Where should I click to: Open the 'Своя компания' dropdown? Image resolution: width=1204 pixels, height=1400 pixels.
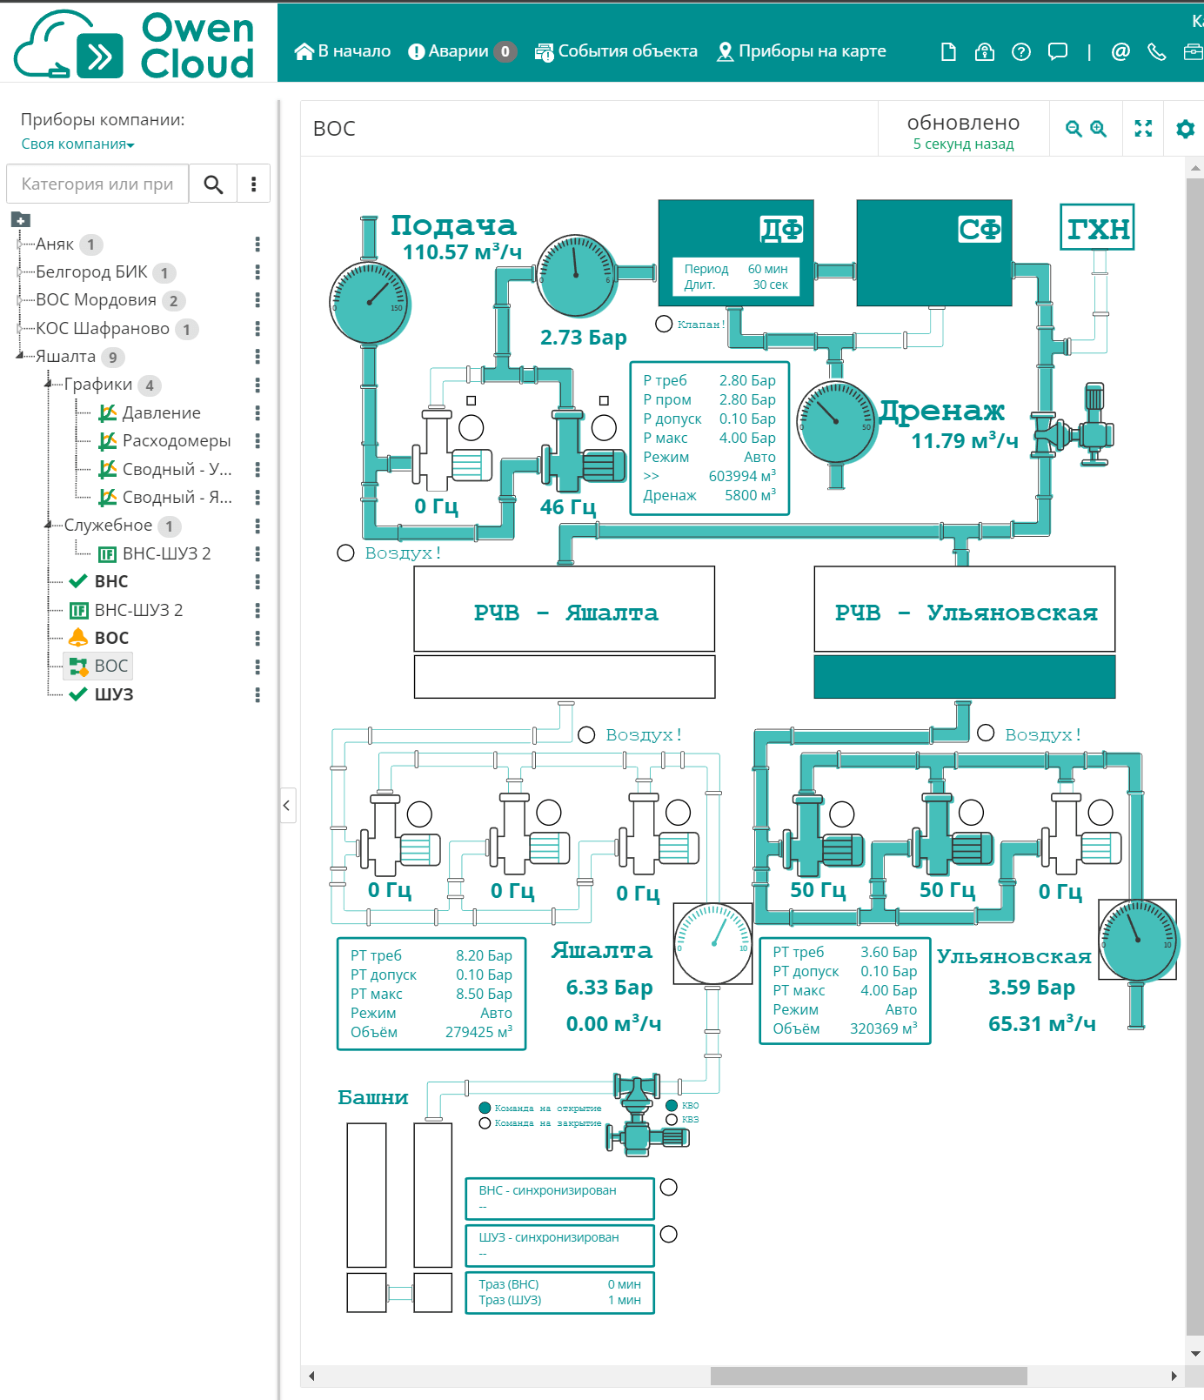point(78,144)
